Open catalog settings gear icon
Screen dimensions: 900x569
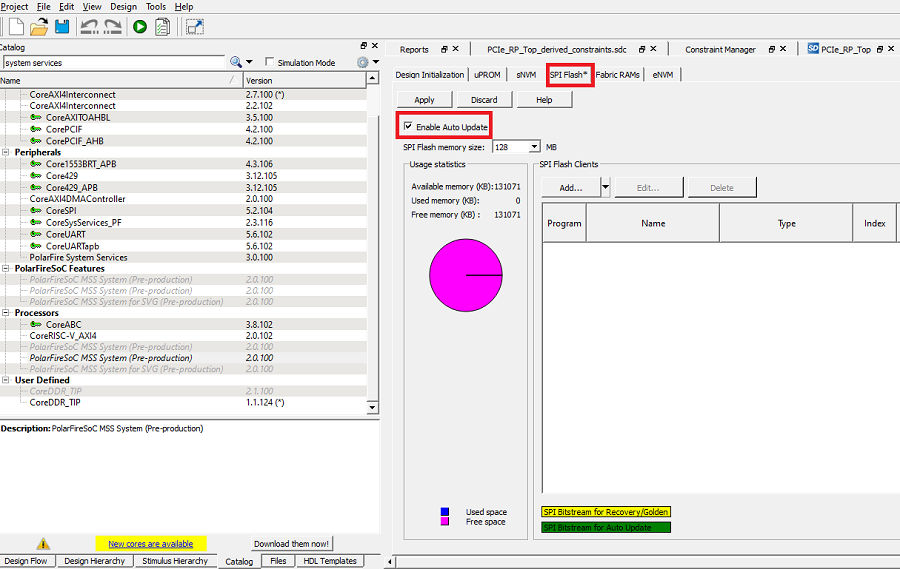pyautogui.click(x=363, y=62)
